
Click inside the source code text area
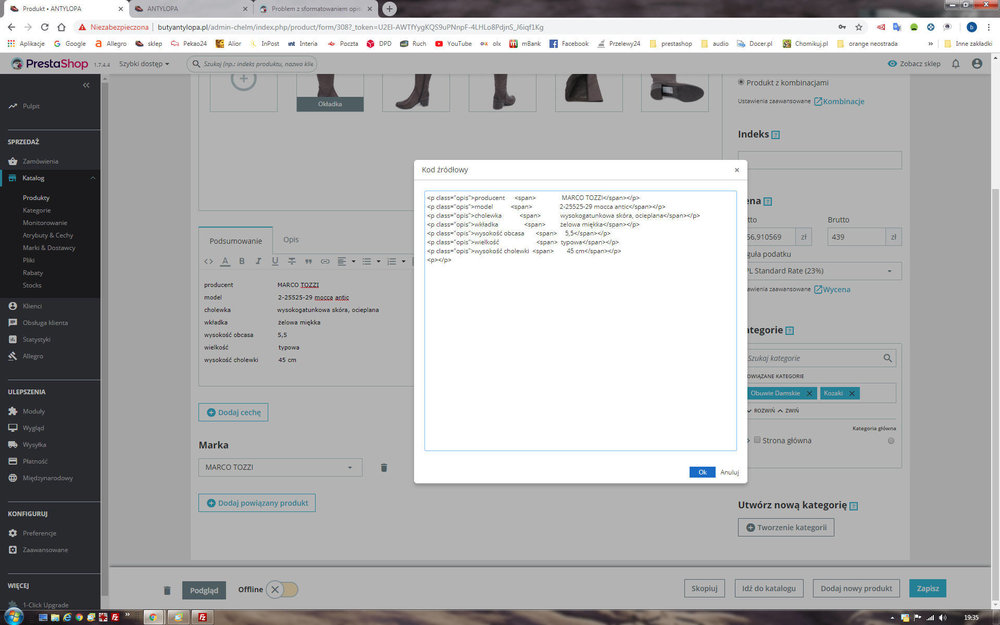point(580,320)
